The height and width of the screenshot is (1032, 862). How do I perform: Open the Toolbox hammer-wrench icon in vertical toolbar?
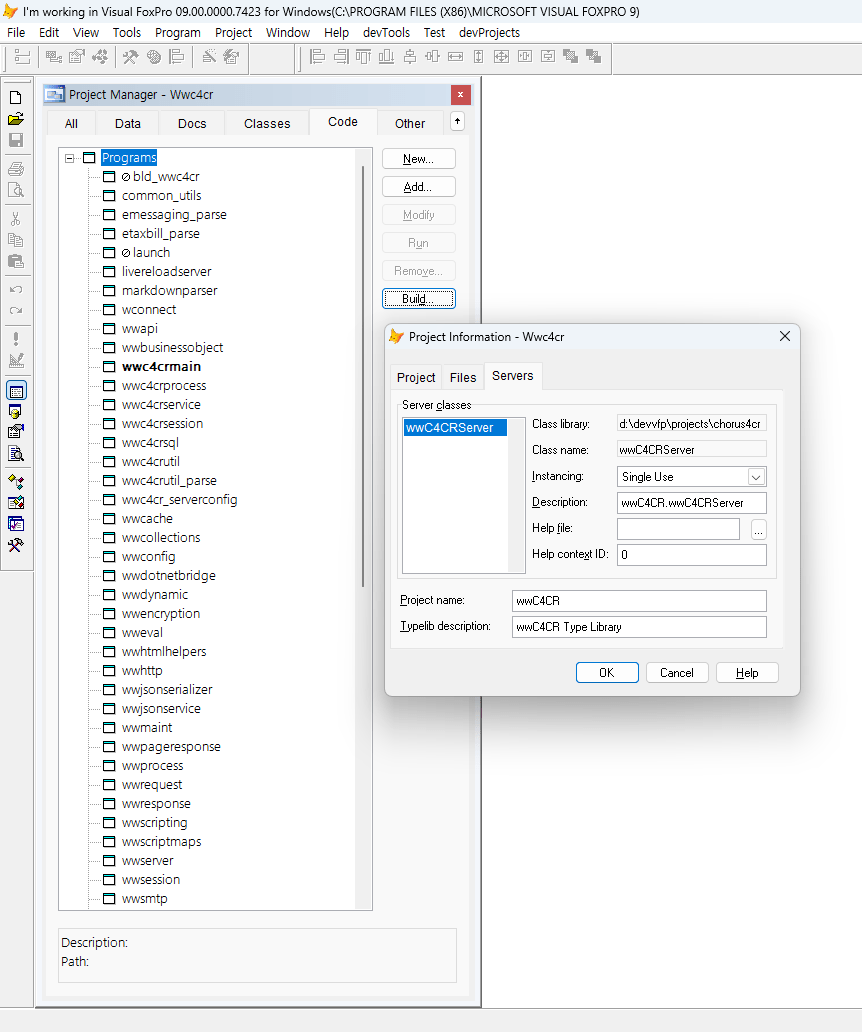(x=16, y=545)
